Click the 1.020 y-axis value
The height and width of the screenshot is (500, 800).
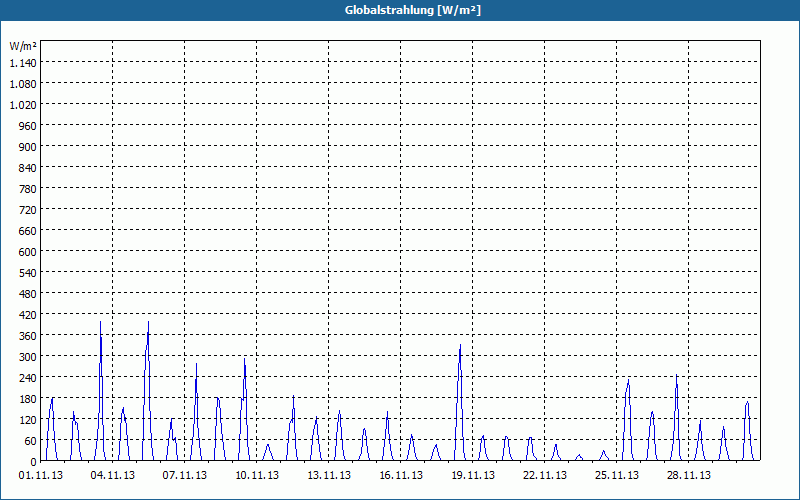point(23,105)
